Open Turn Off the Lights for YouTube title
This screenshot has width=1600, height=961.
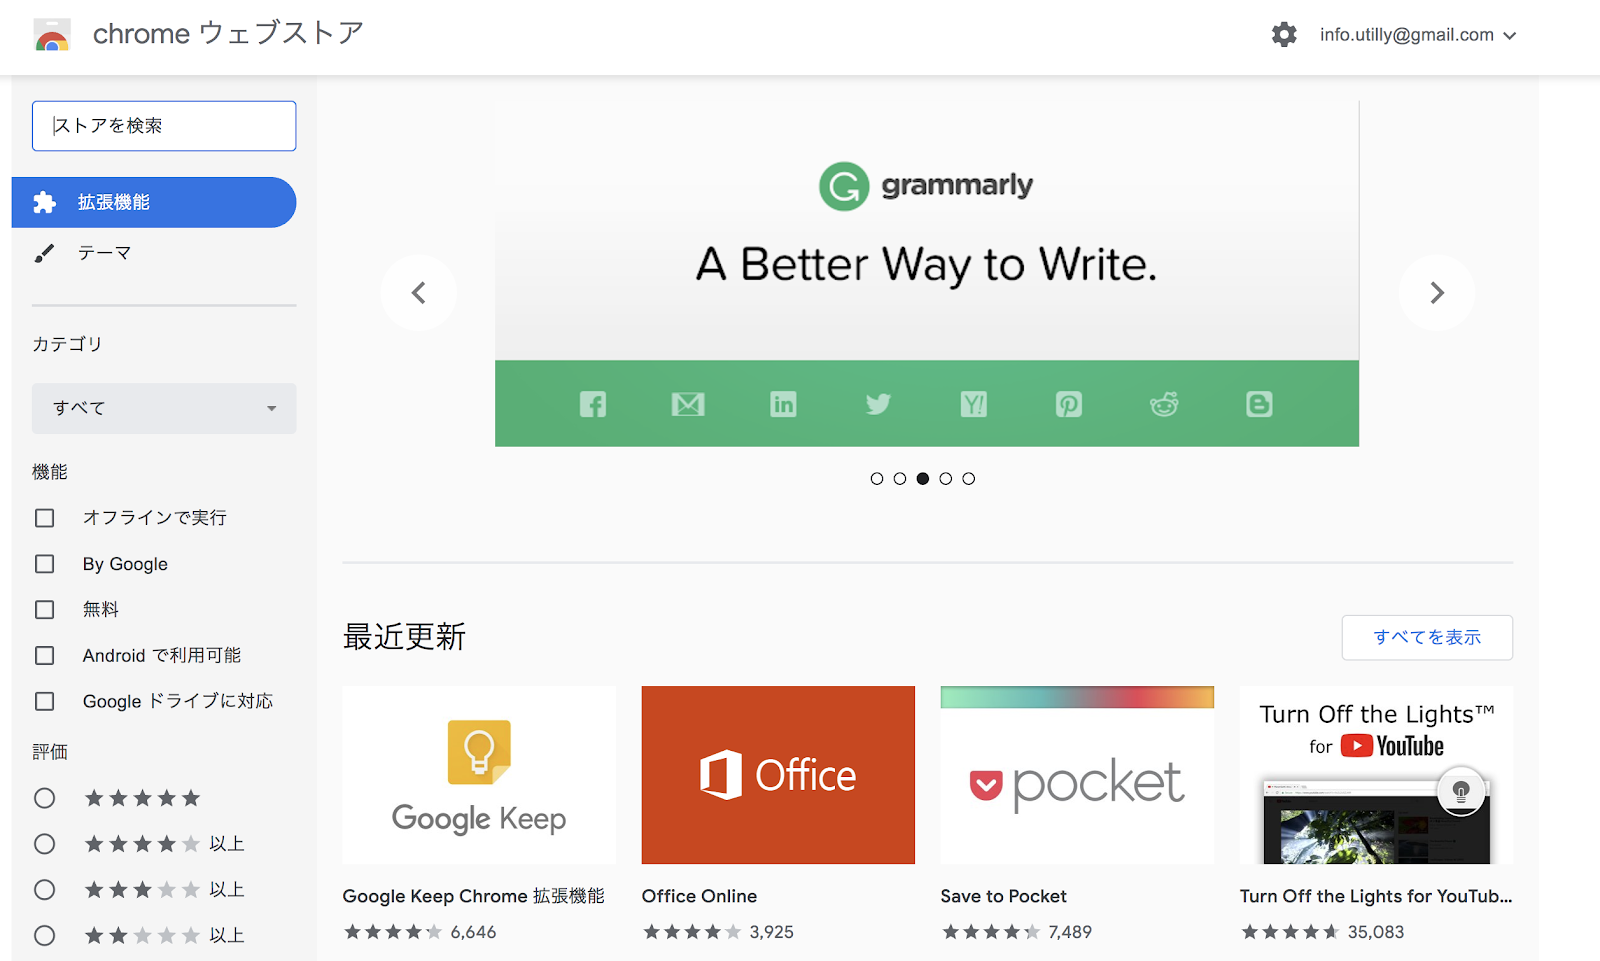(x=1376, y=896)
